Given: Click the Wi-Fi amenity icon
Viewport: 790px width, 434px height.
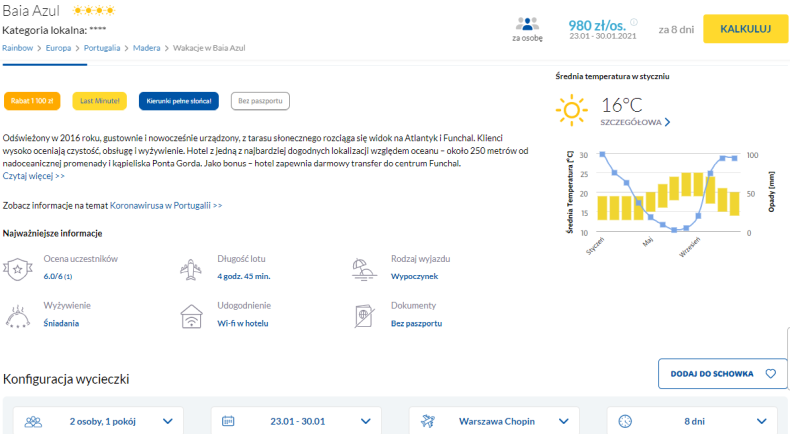Looking at the screenshot, I should 190,315.
